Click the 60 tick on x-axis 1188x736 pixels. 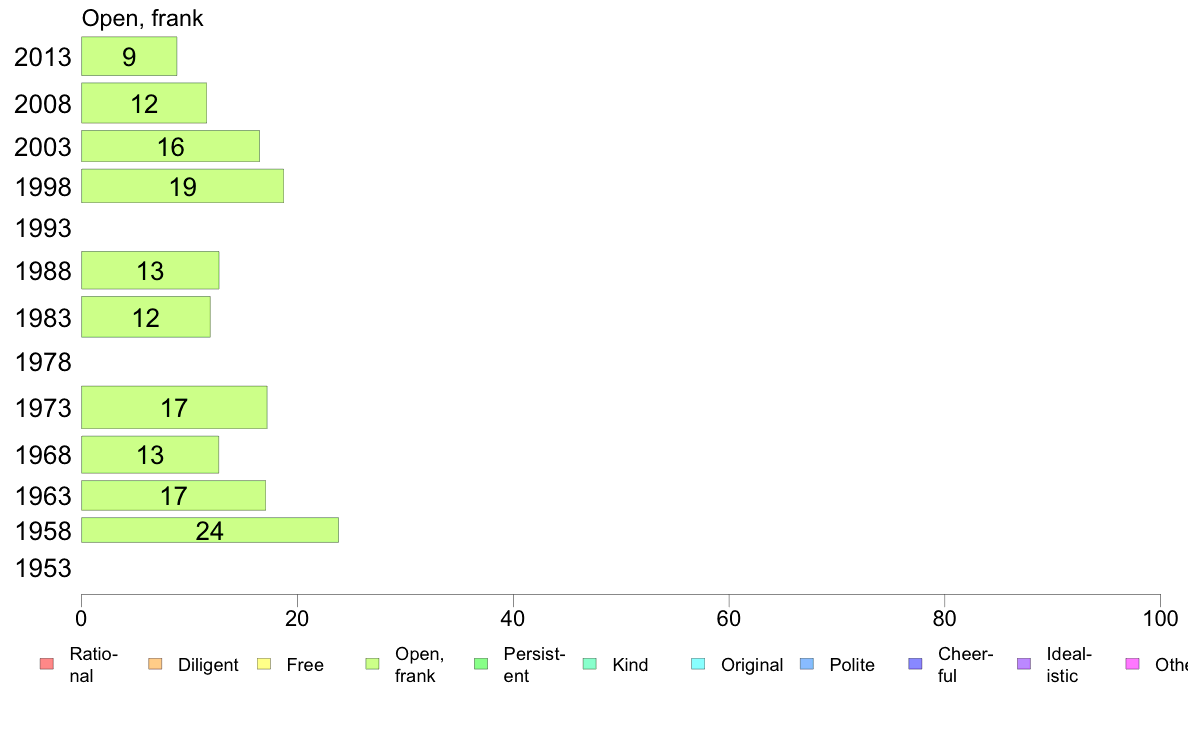(x=728, y=619)
